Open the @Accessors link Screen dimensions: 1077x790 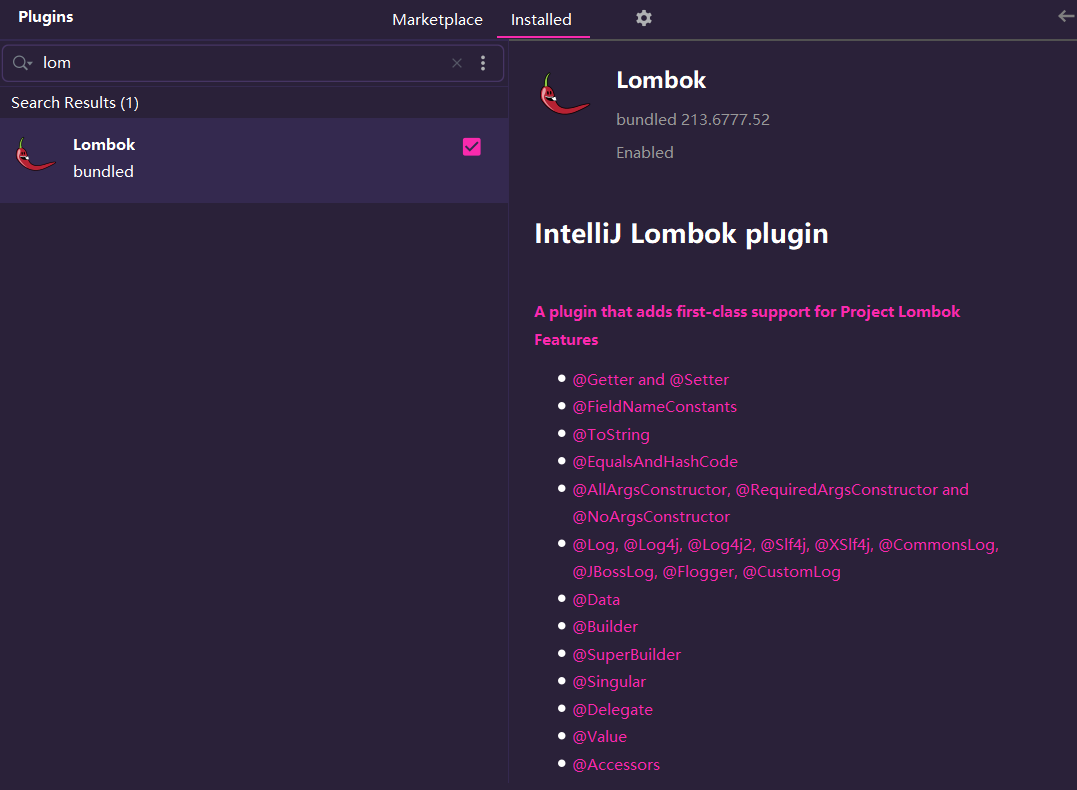616,765
